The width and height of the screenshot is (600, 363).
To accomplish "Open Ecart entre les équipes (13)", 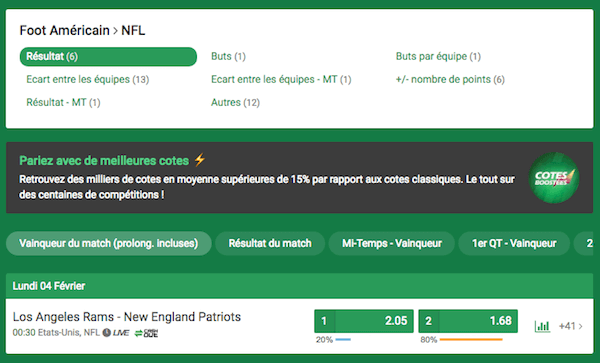I will [x=88, y=79].
